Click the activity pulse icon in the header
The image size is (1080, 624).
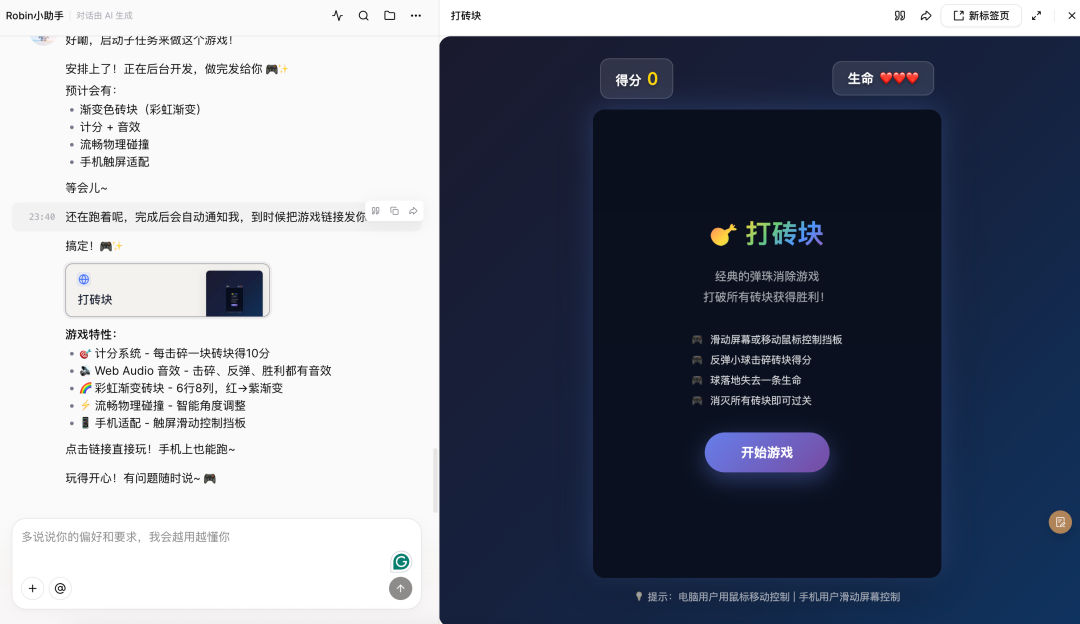[337, 16]
